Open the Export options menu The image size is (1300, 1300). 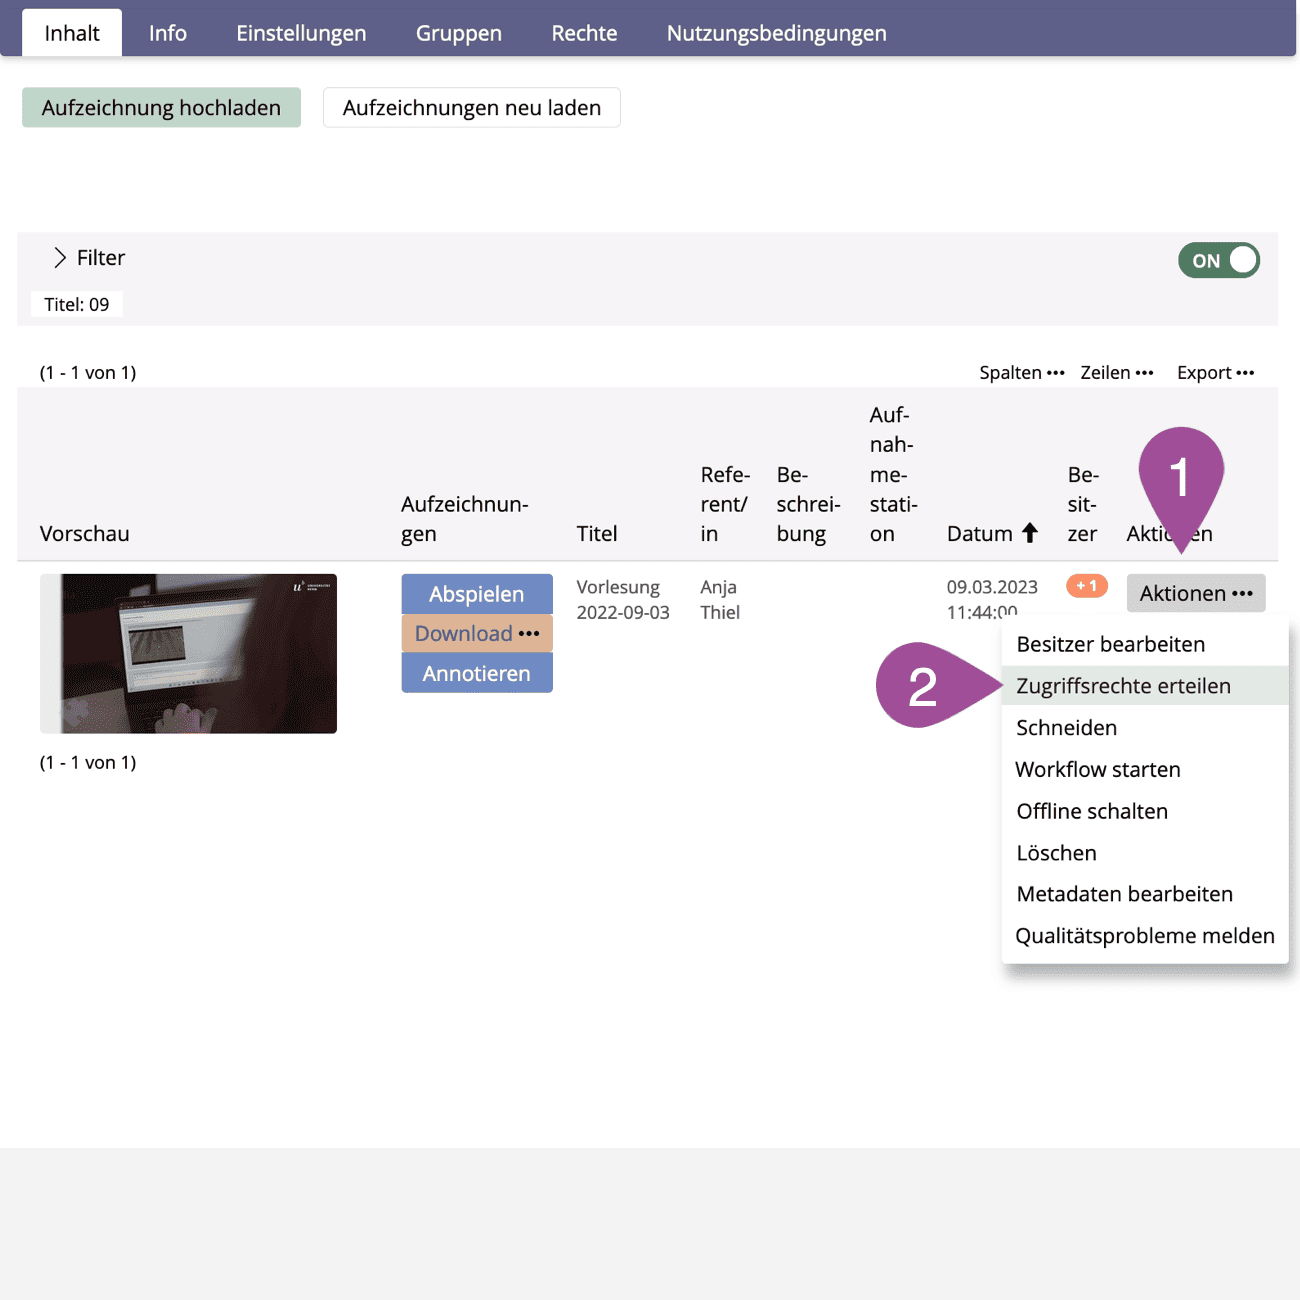pyautogui.click(x=1214, y=373)
